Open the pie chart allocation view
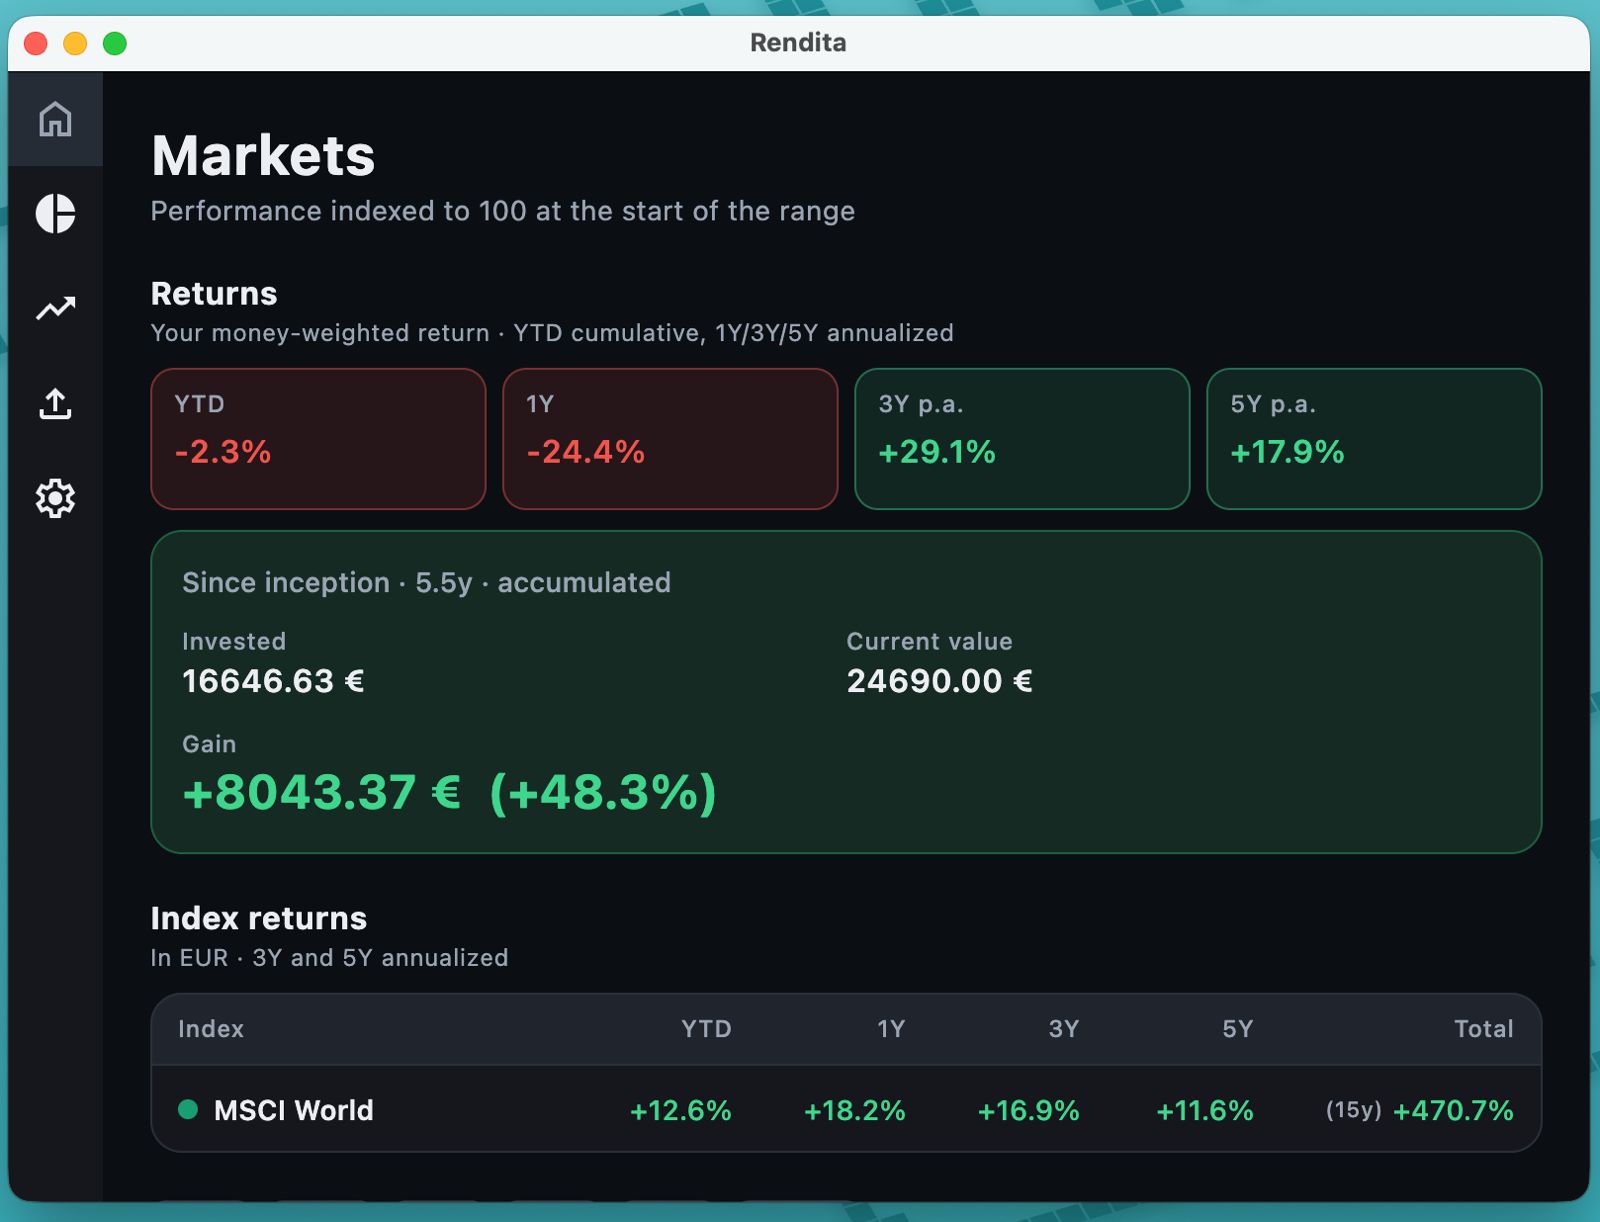 click(x=55, y=214)
